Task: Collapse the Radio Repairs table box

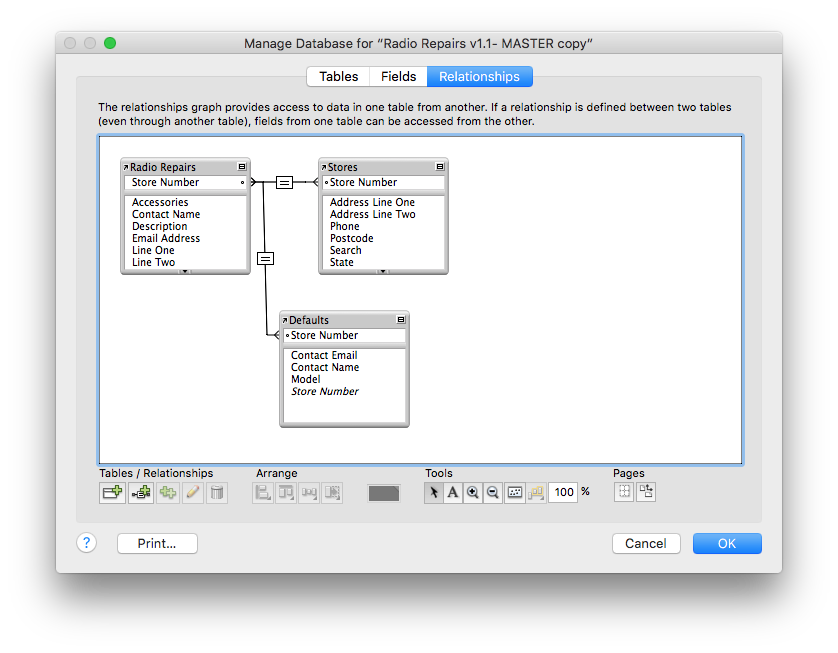Action: click(242, 167)
